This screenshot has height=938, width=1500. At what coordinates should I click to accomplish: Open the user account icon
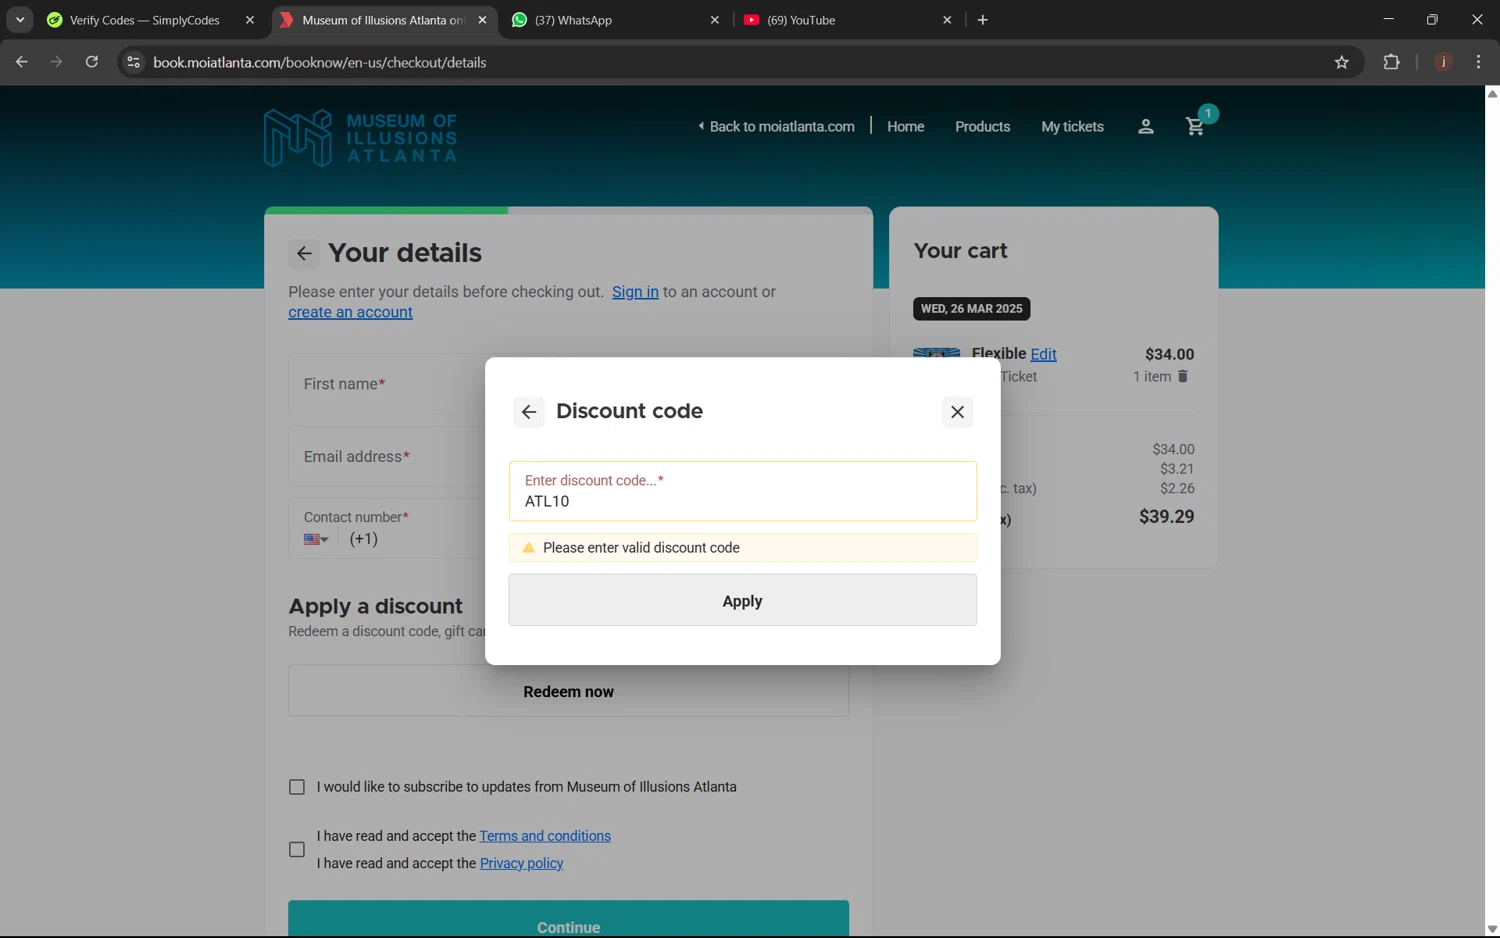tap(1146, 127)
